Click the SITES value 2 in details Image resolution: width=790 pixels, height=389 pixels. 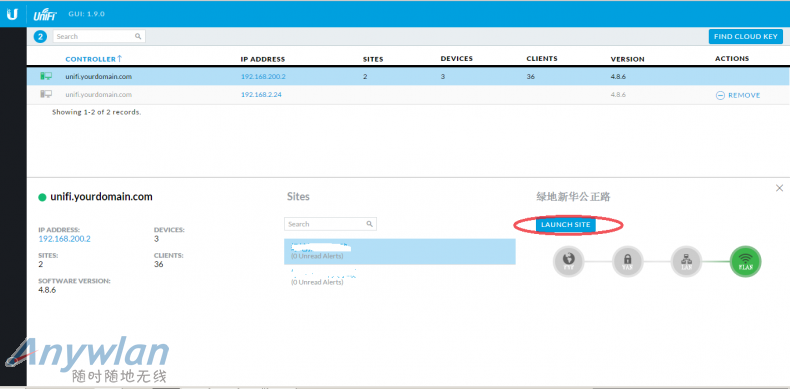41,264
